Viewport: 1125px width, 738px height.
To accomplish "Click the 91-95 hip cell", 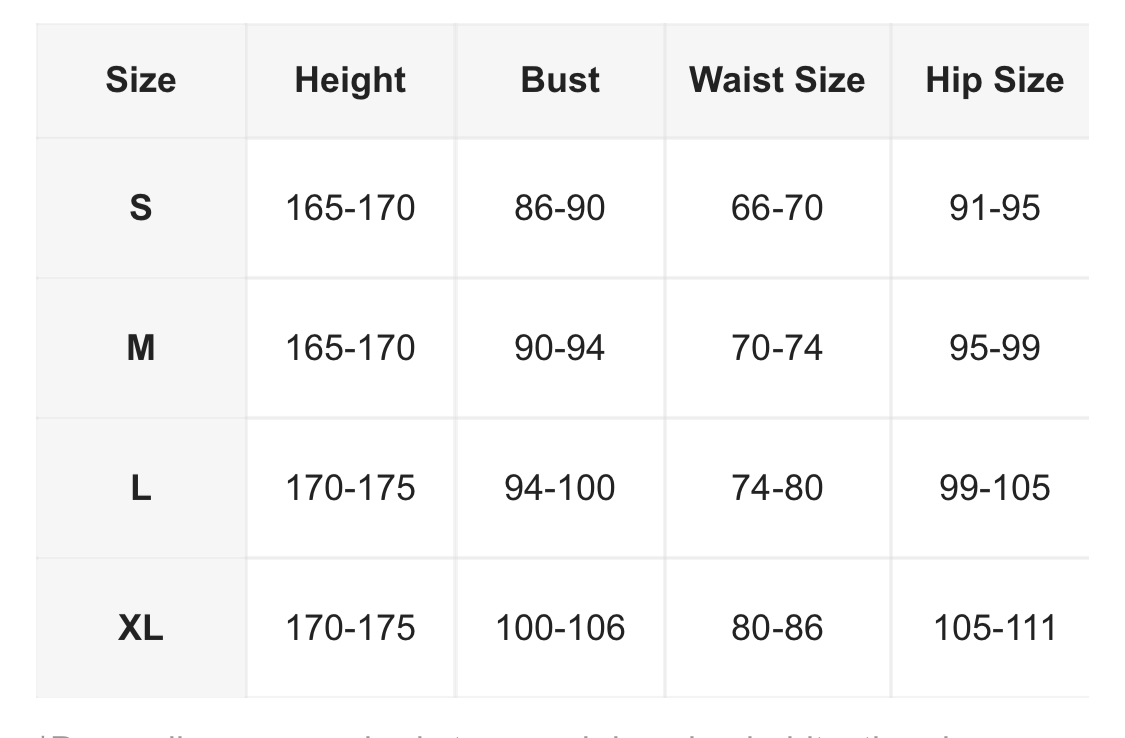I will point(994,208).
